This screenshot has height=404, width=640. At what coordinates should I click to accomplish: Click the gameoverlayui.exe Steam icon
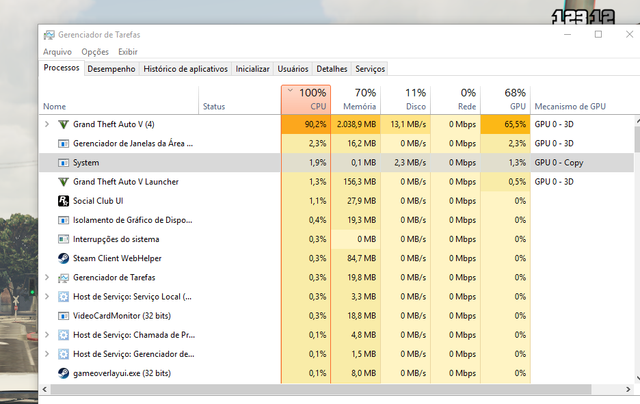tap(63, 373)
